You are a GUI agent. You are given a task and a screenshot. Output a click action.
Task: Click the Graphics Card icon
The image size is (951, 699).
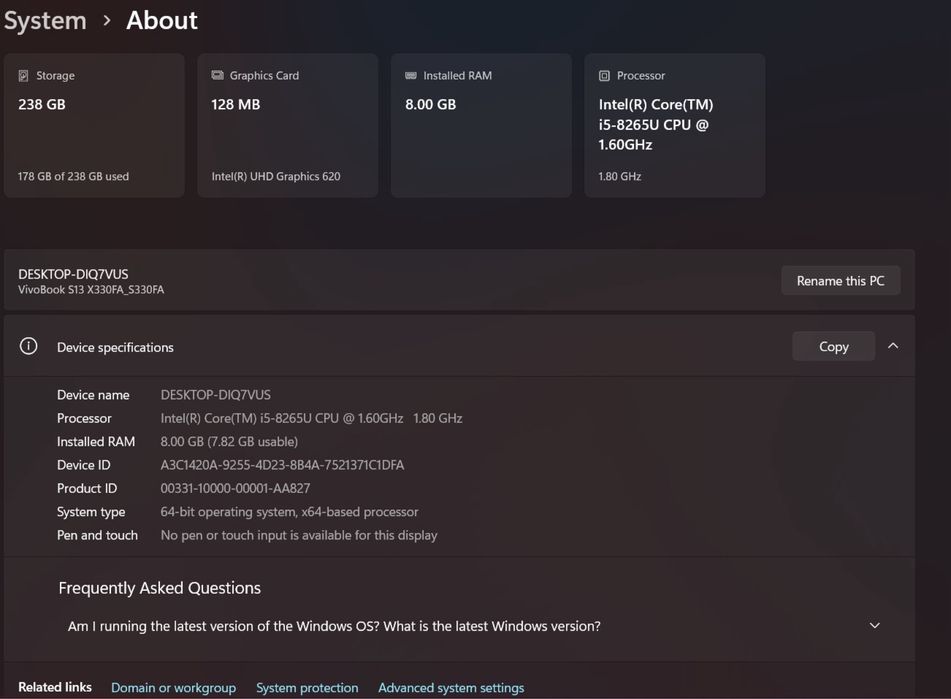[x=217, y=76]
